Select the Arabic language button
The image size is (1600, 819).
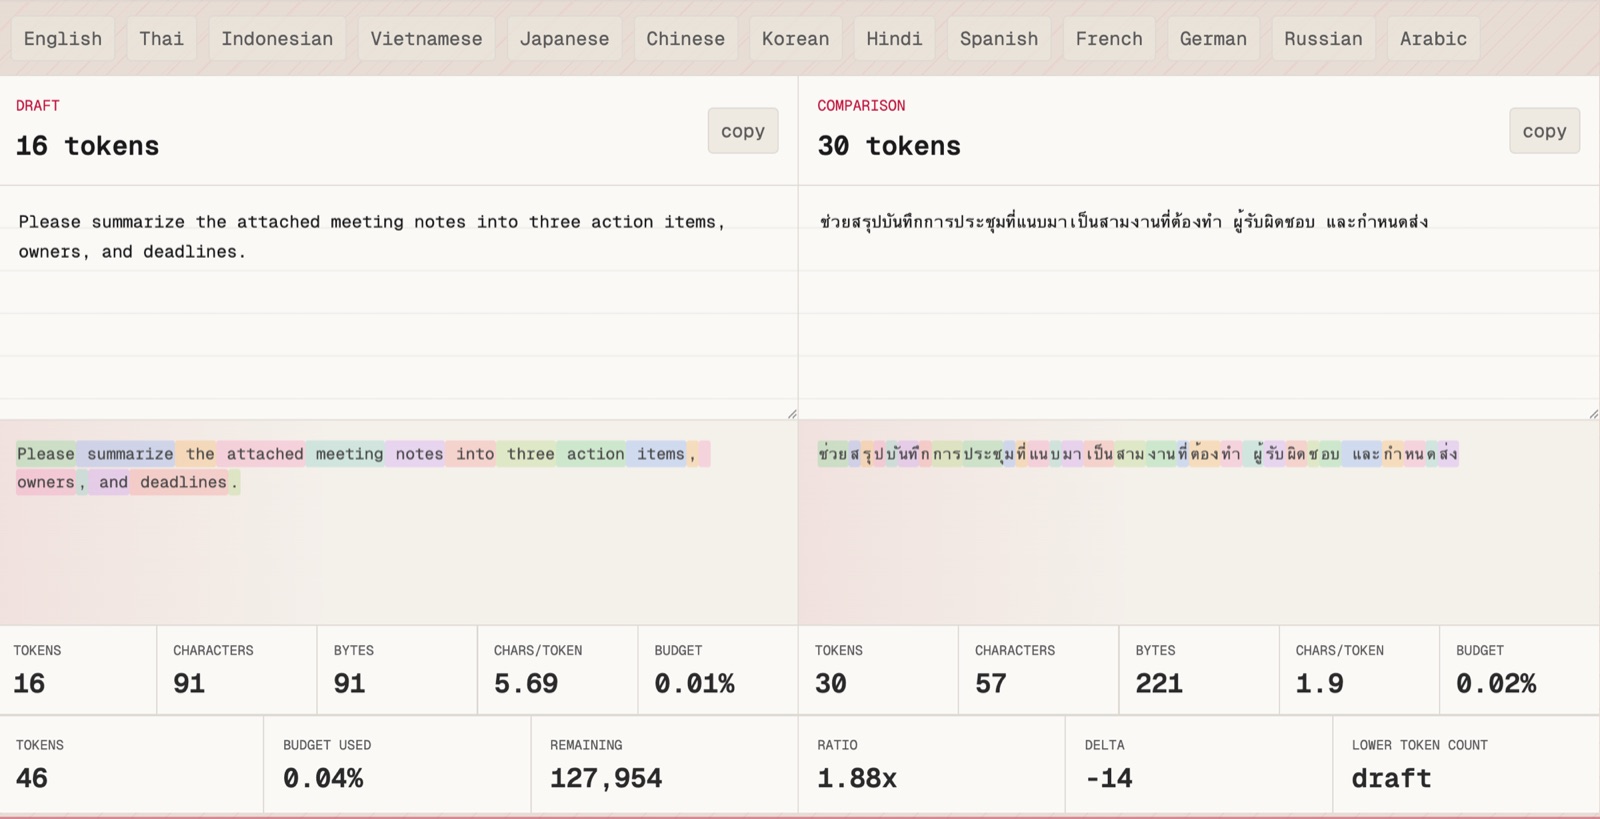click(1433, 39)
